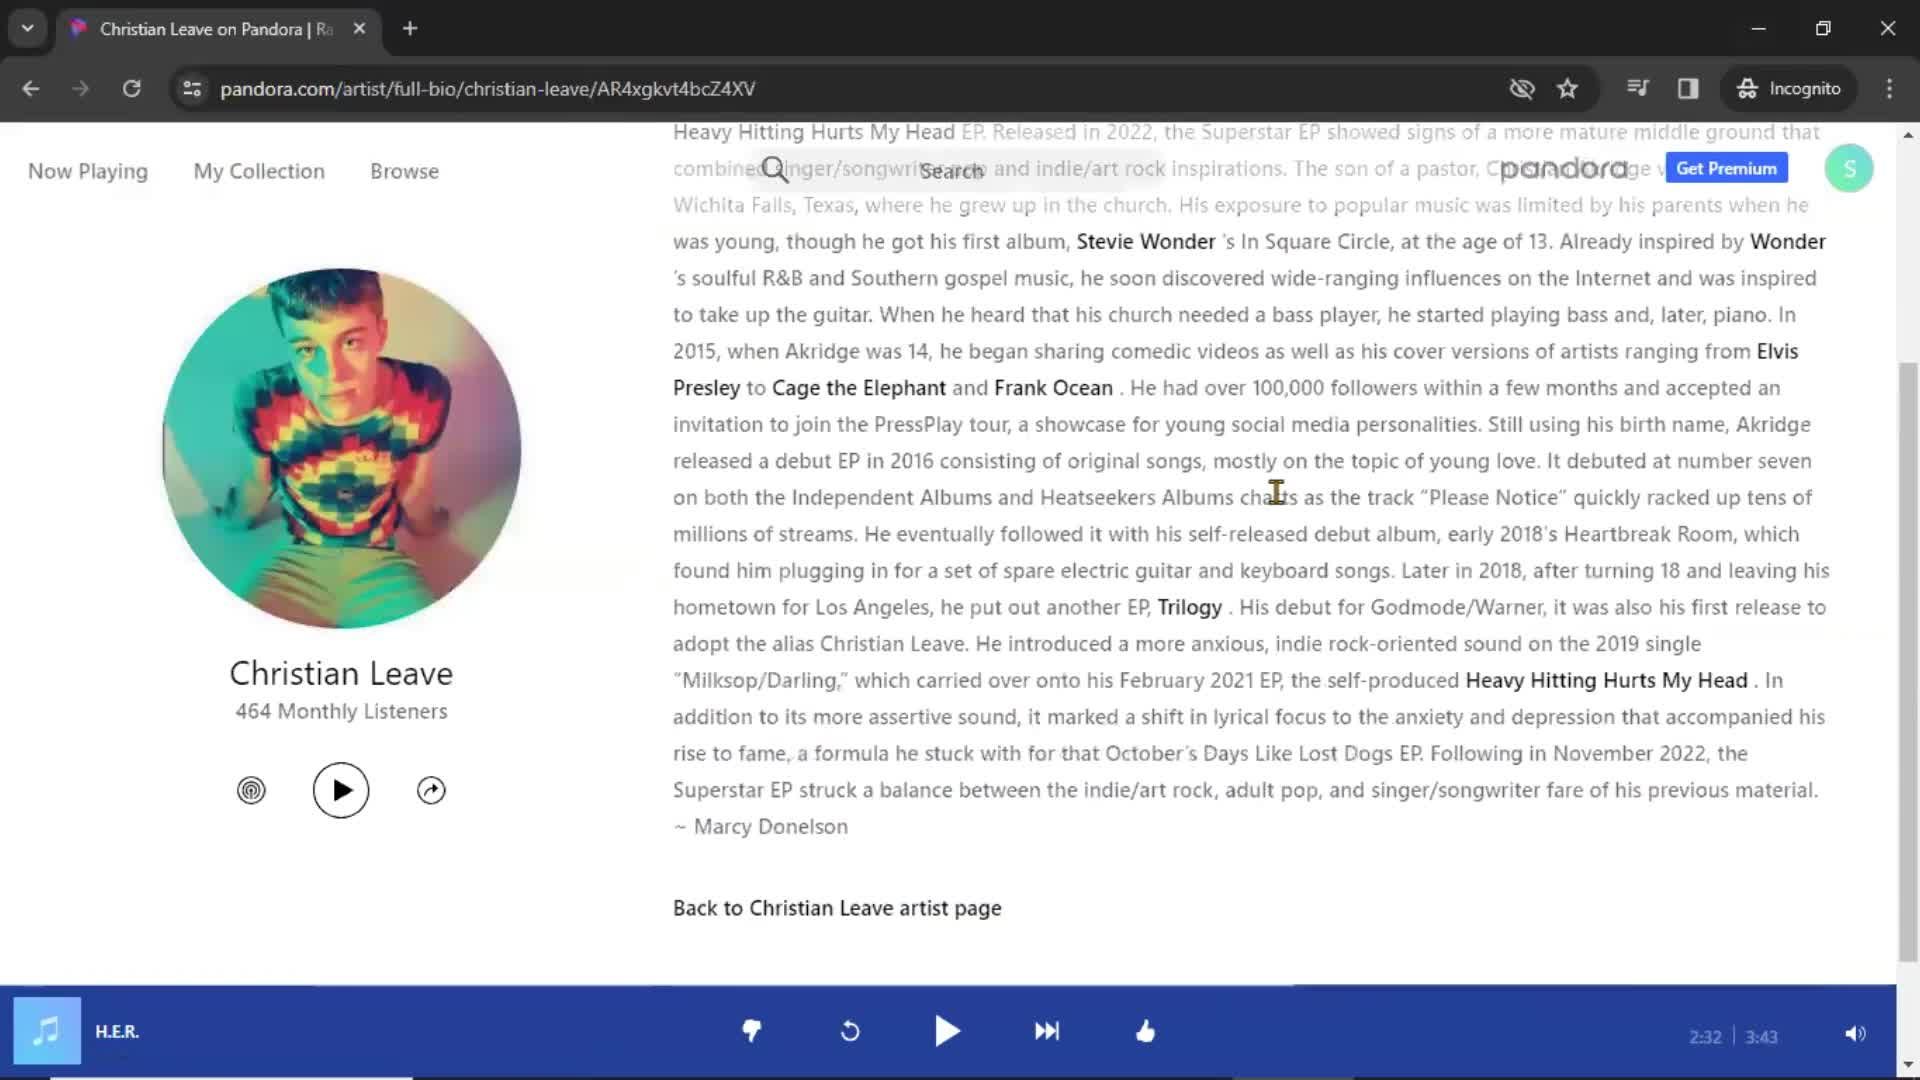Click the play button for Christian Leave
Screen dimensions: 1920x1080
click(x=340, y=789)
